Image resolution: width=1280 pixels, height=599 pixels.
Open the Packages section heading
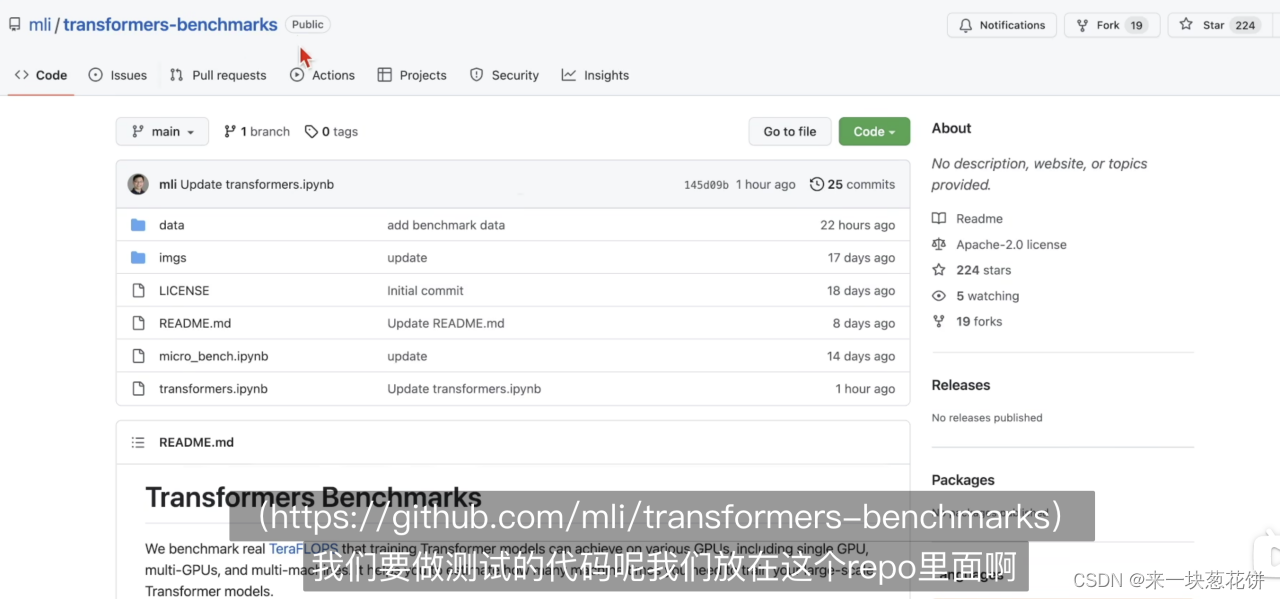coord(963,480)
